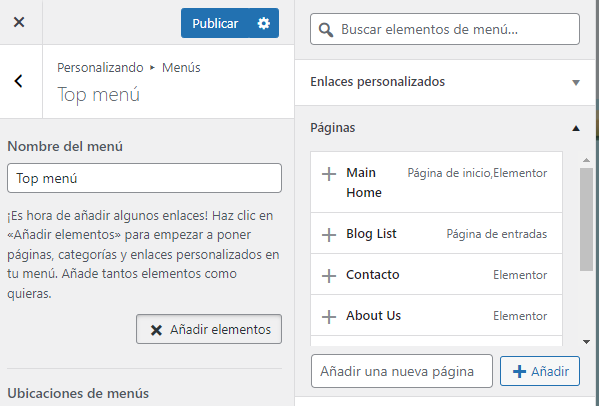Viewport: 599px width, 406px height.
Task: Click the Publicar button
Action: 215,23
